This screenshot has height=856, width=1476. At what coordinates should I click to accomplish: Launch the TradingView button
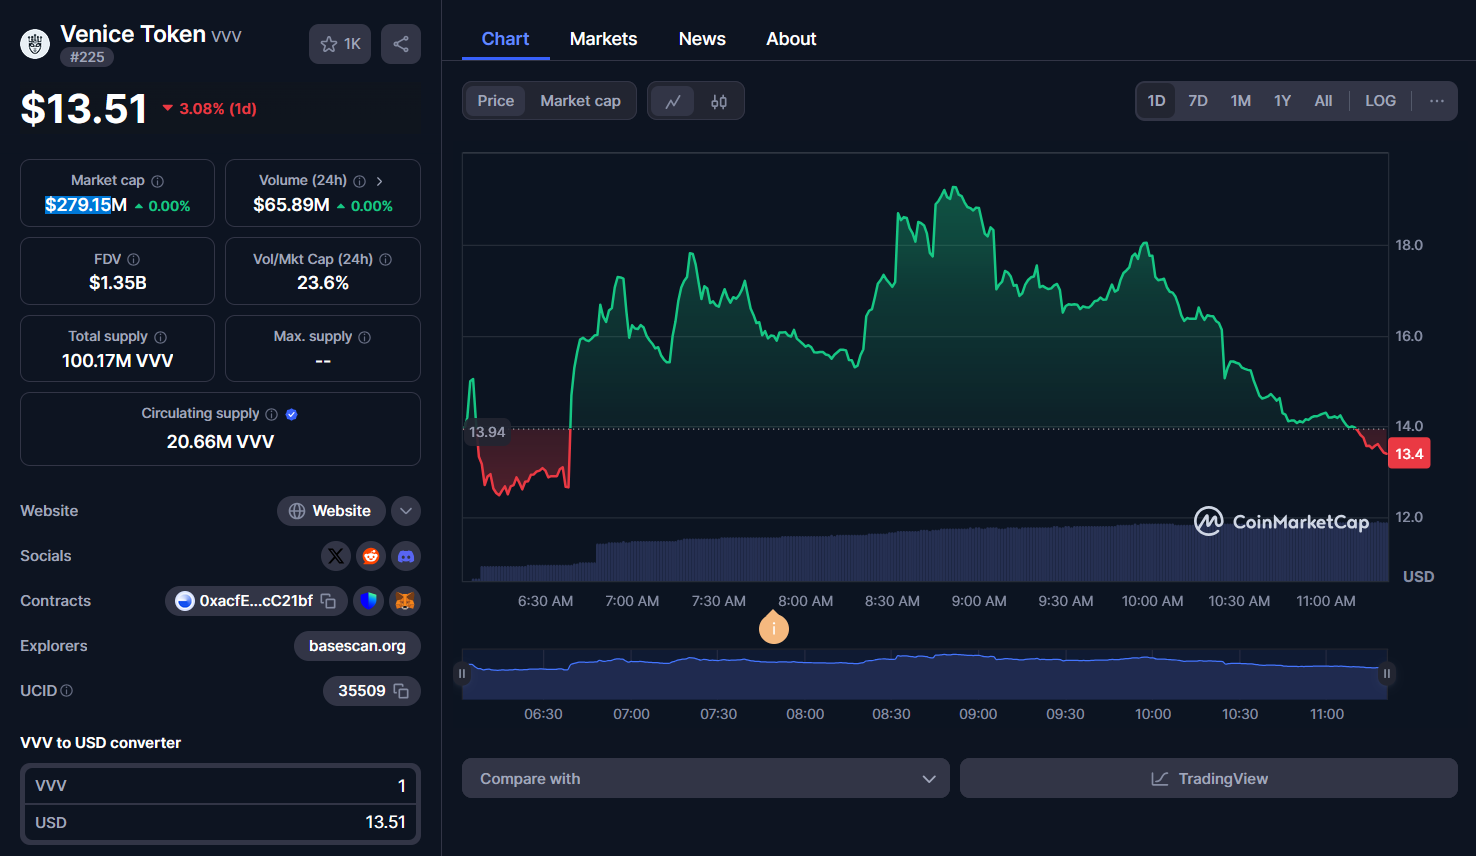point(1208,778)
